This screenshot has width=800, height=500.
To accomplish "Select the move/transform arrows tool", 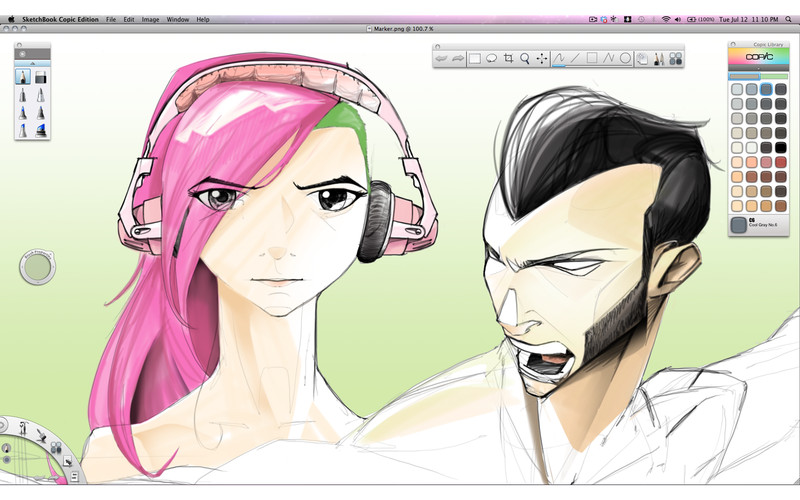I will 542,59.
